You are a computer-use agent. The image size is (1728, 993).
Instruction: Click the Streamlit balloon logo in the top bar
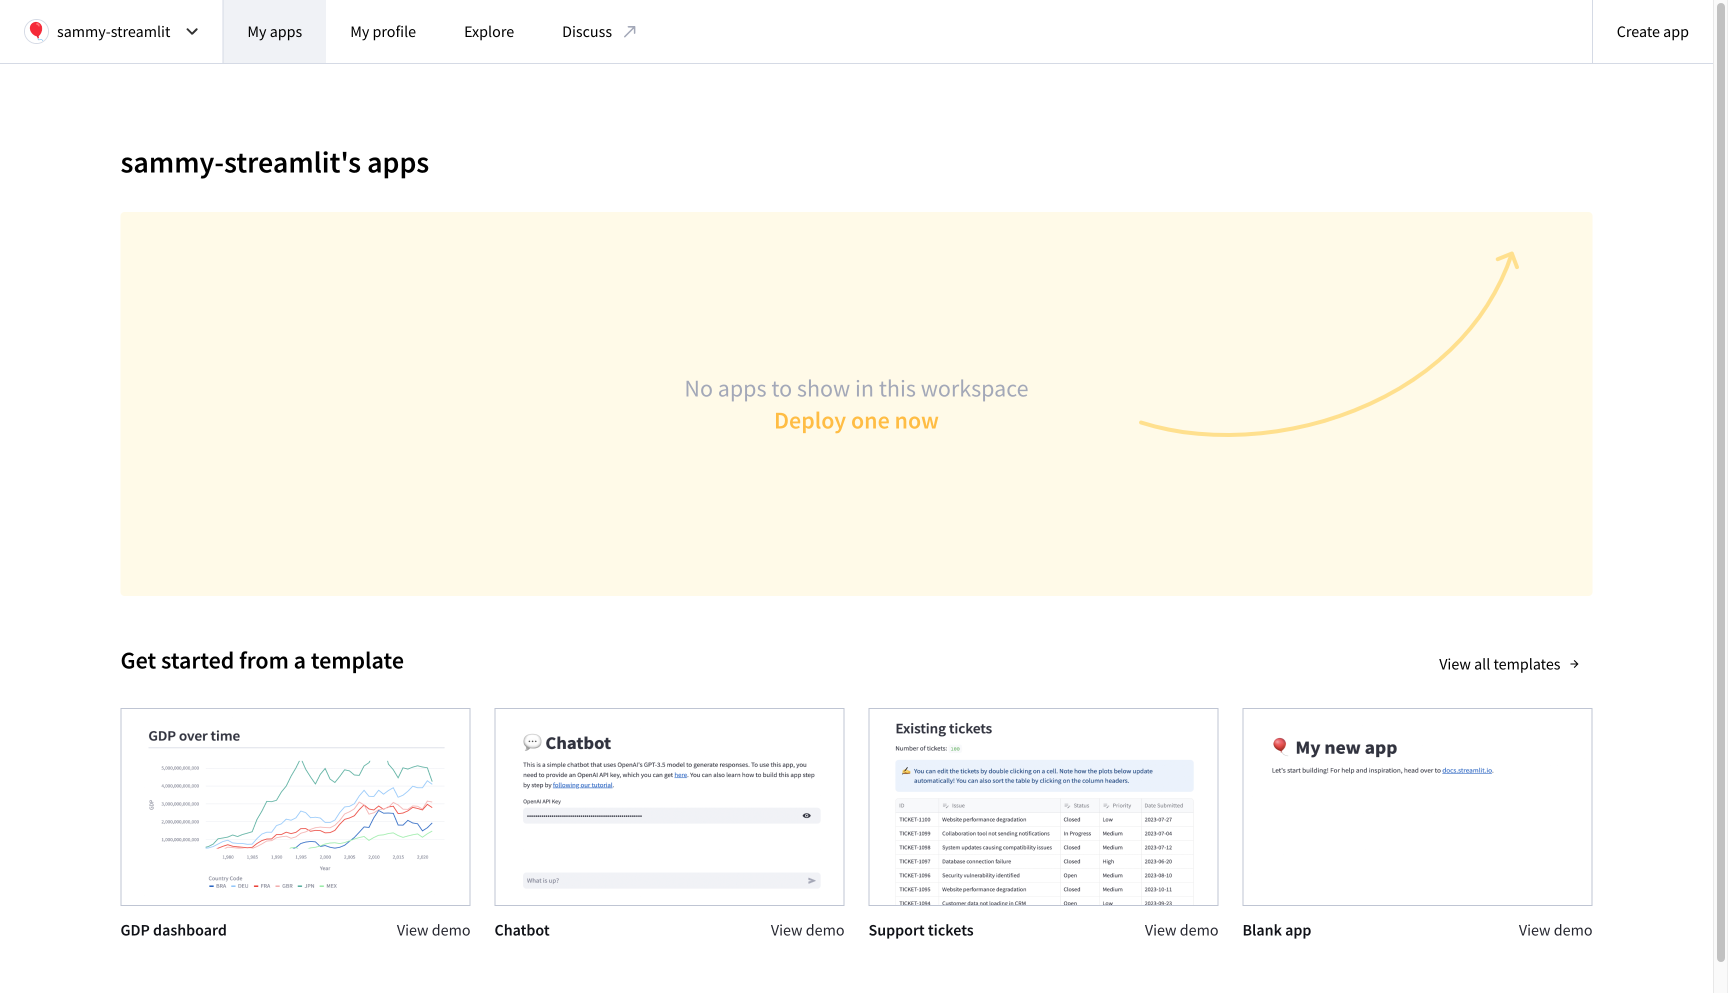coord(37,31)
